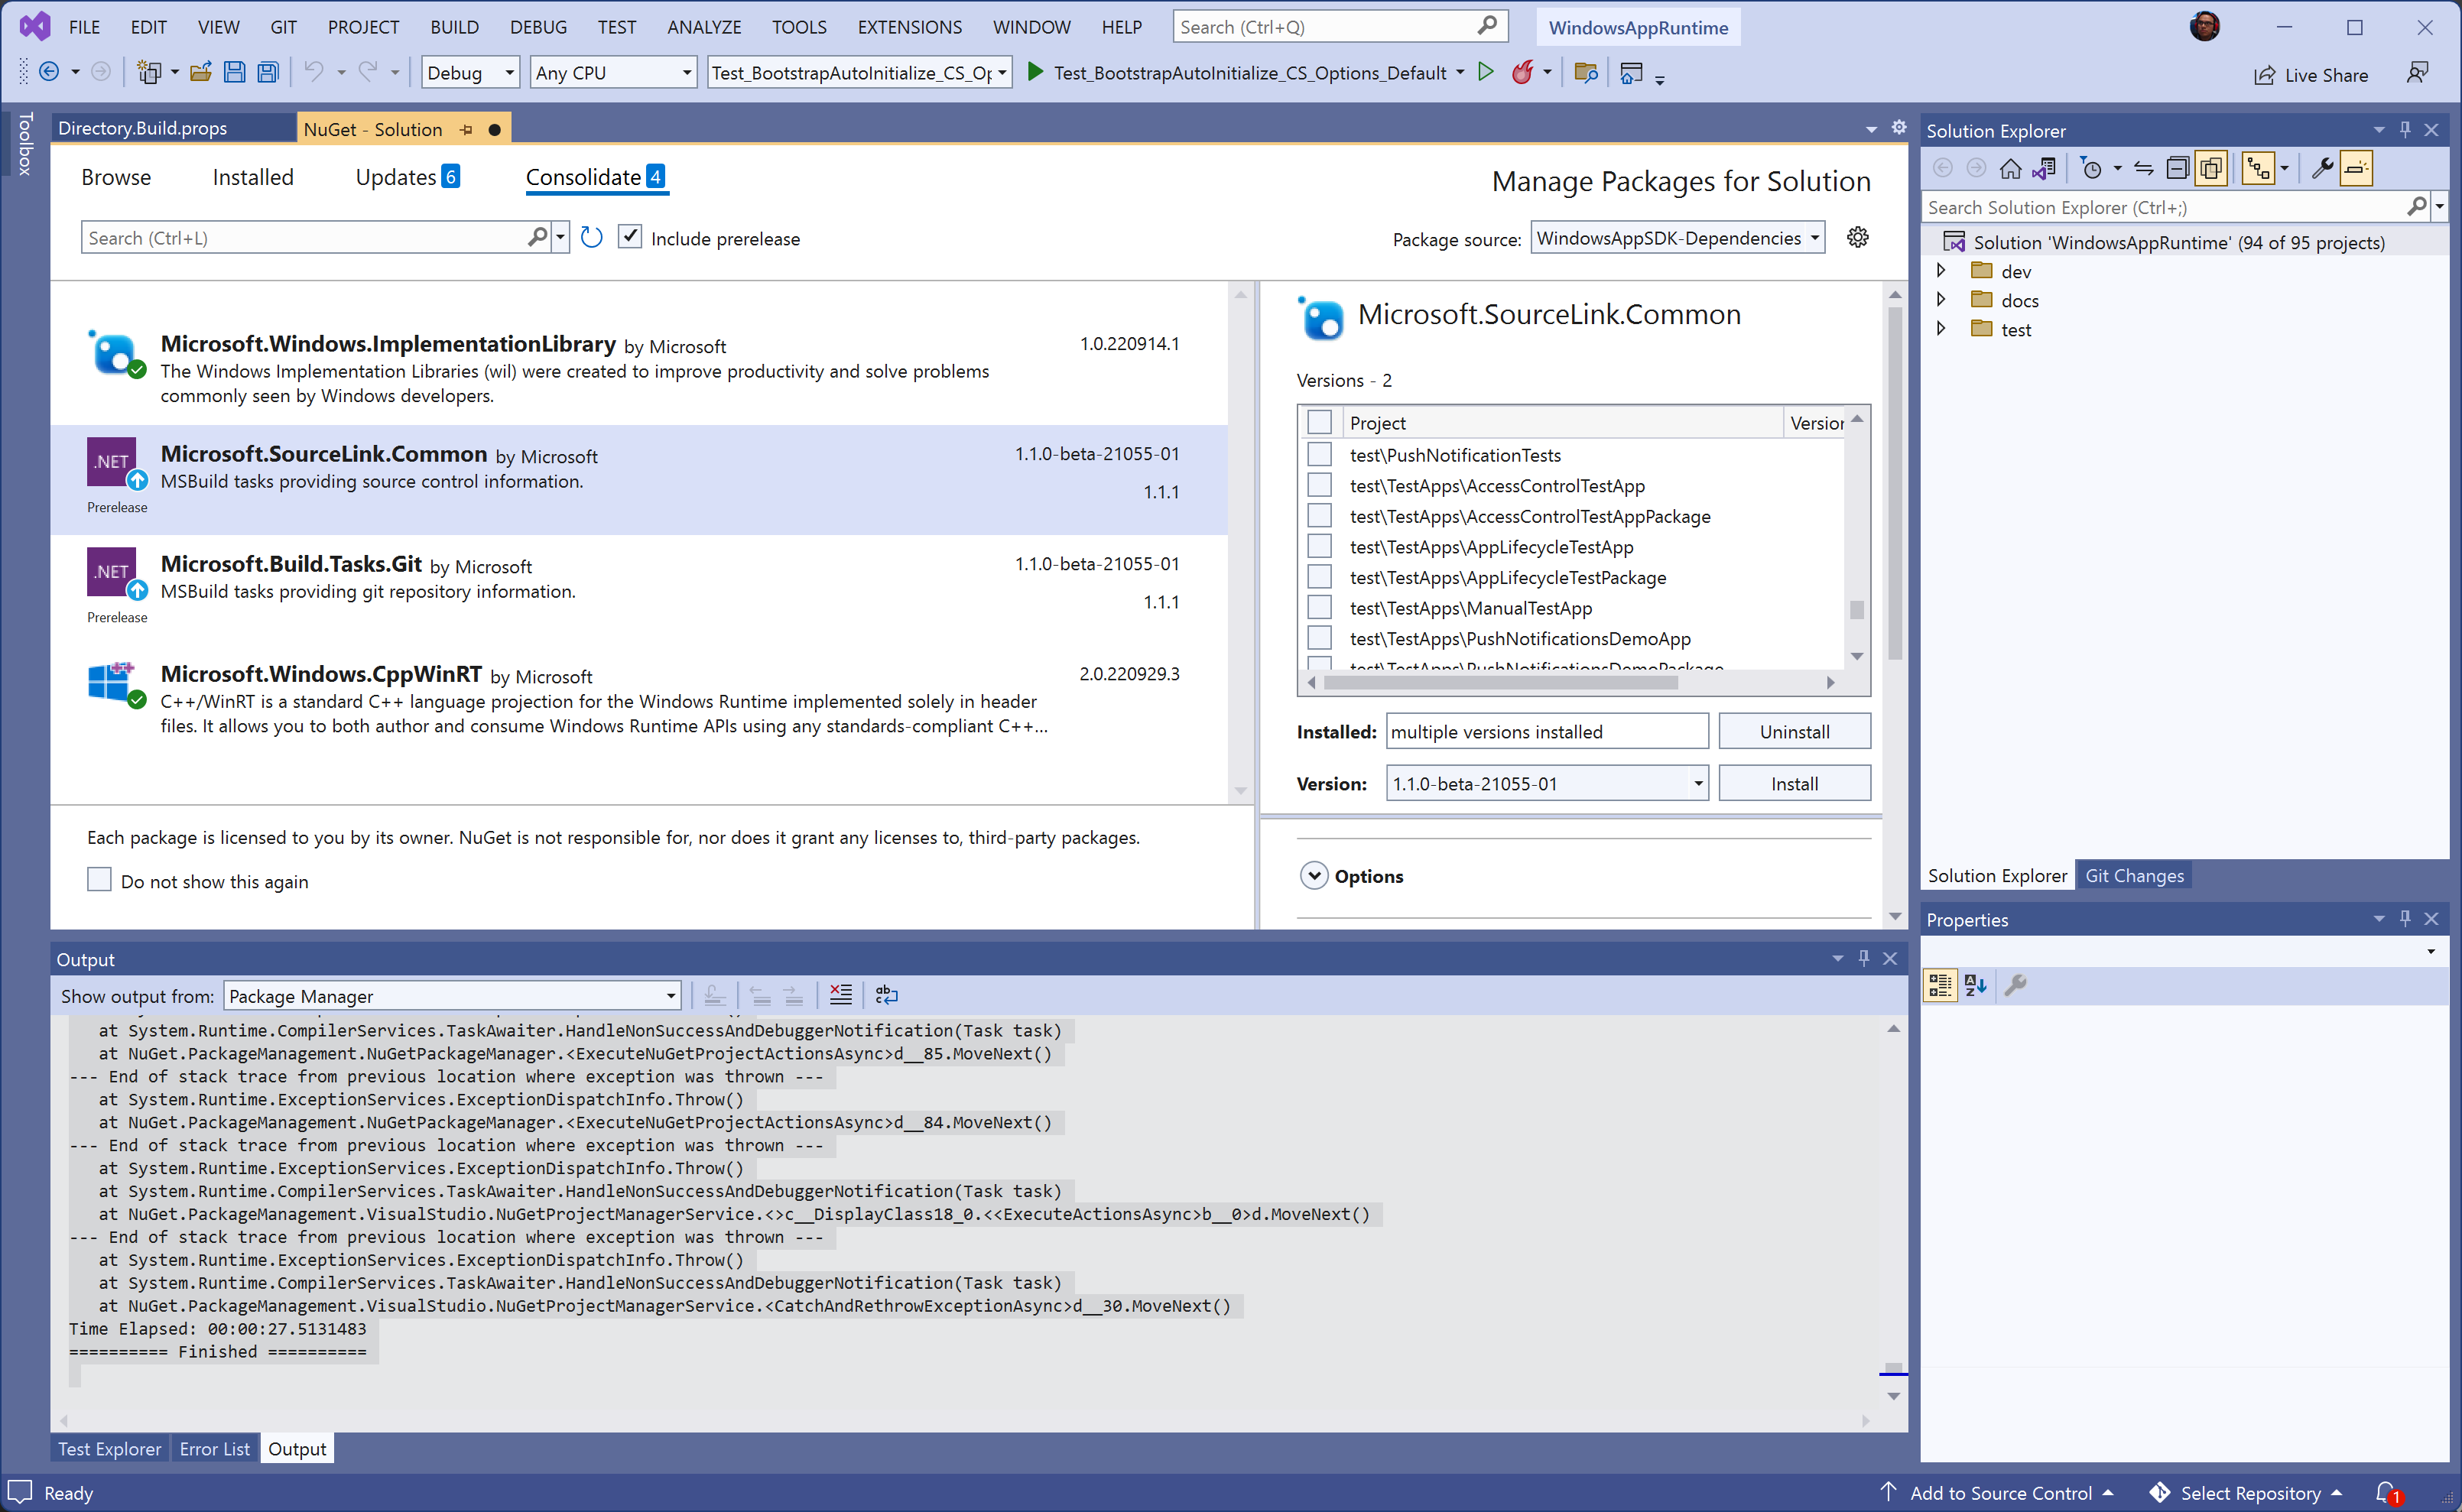
Task: Refresh the NuGet package search results
Action: 591,236
